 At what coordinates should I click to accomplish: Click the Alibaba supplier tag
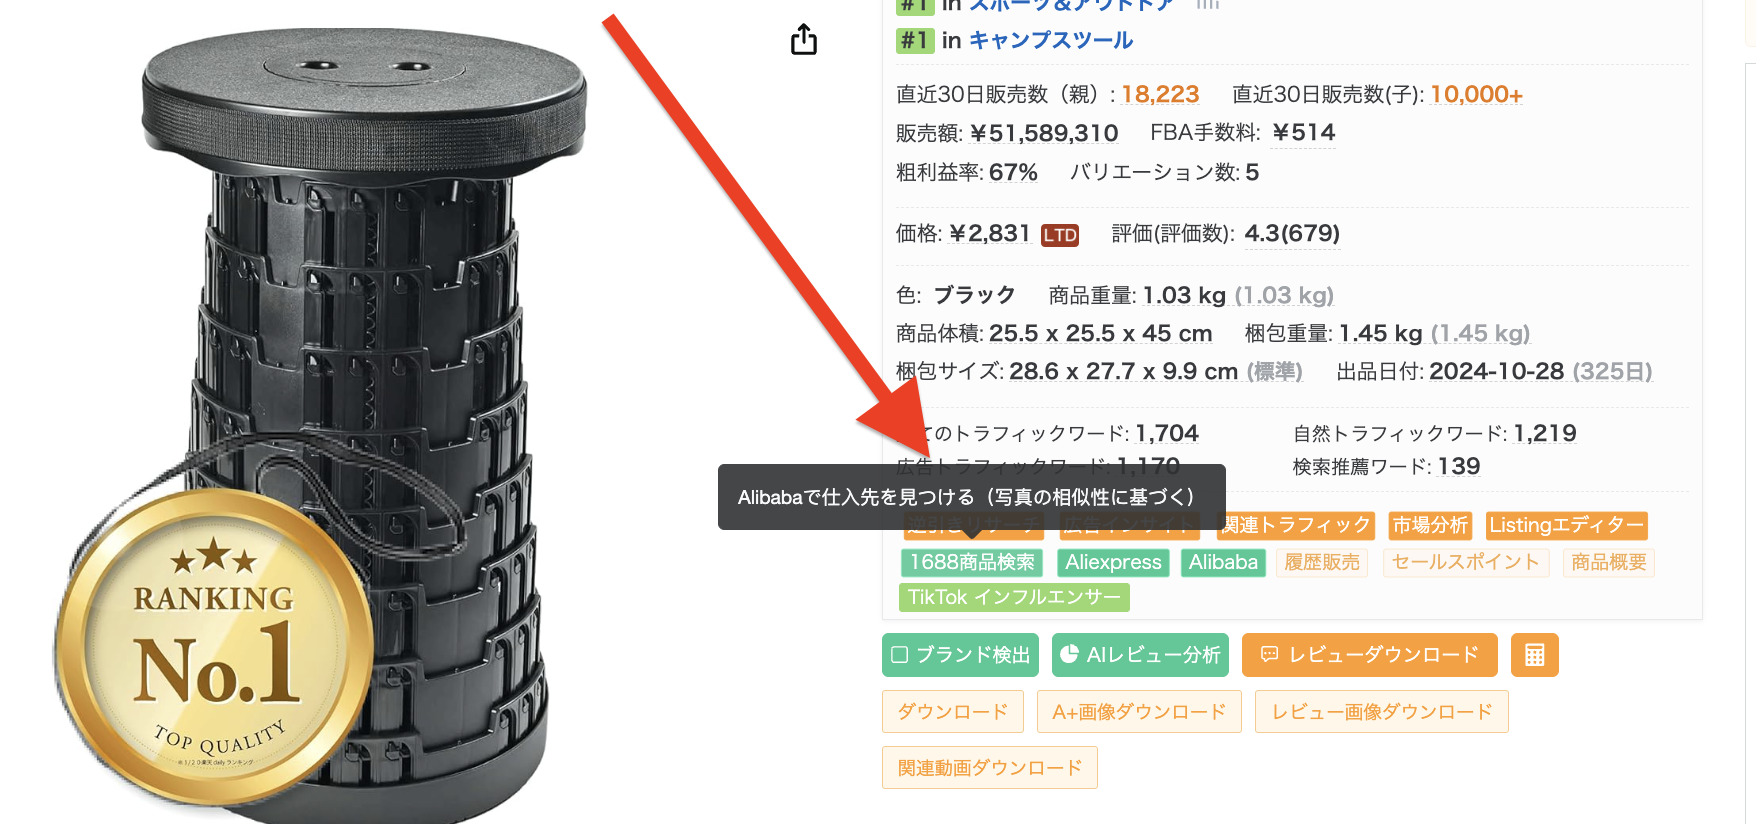(x=1223, y=563)
